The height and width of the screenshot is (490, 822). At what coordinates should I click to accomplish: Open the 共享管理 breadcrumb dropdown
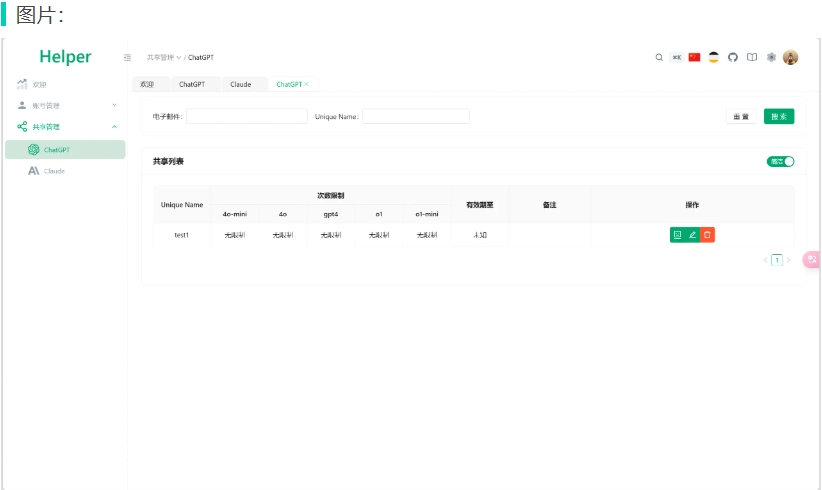click(164, 58)
